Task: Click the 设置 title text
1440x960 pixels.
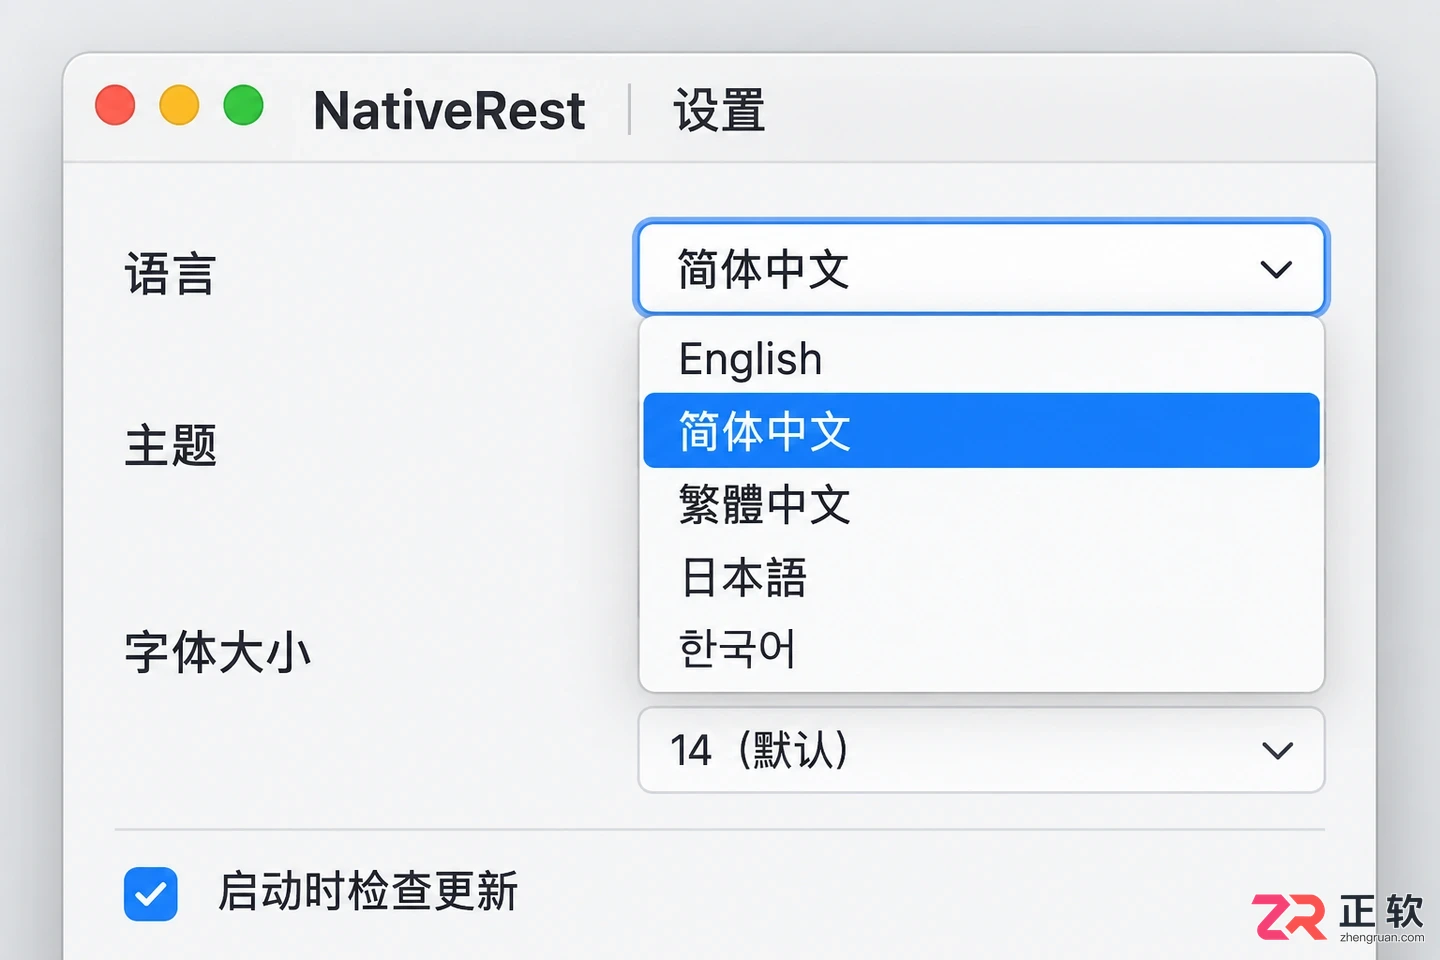Action: pyautogui.click(x=719, y=110)
